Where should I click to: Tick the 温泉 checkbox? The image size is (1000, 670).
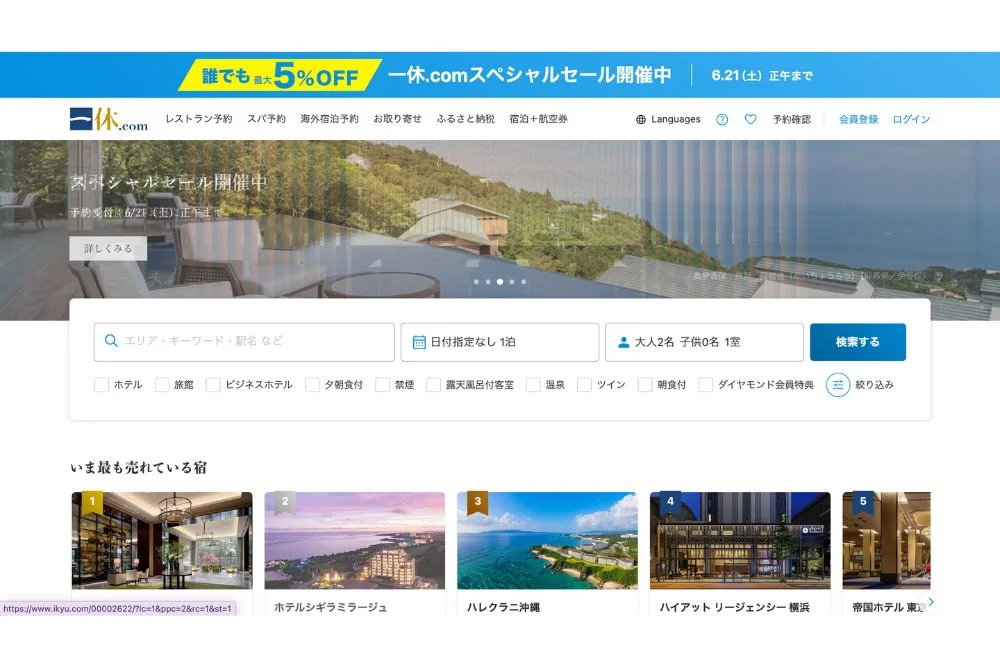[533, 385]
